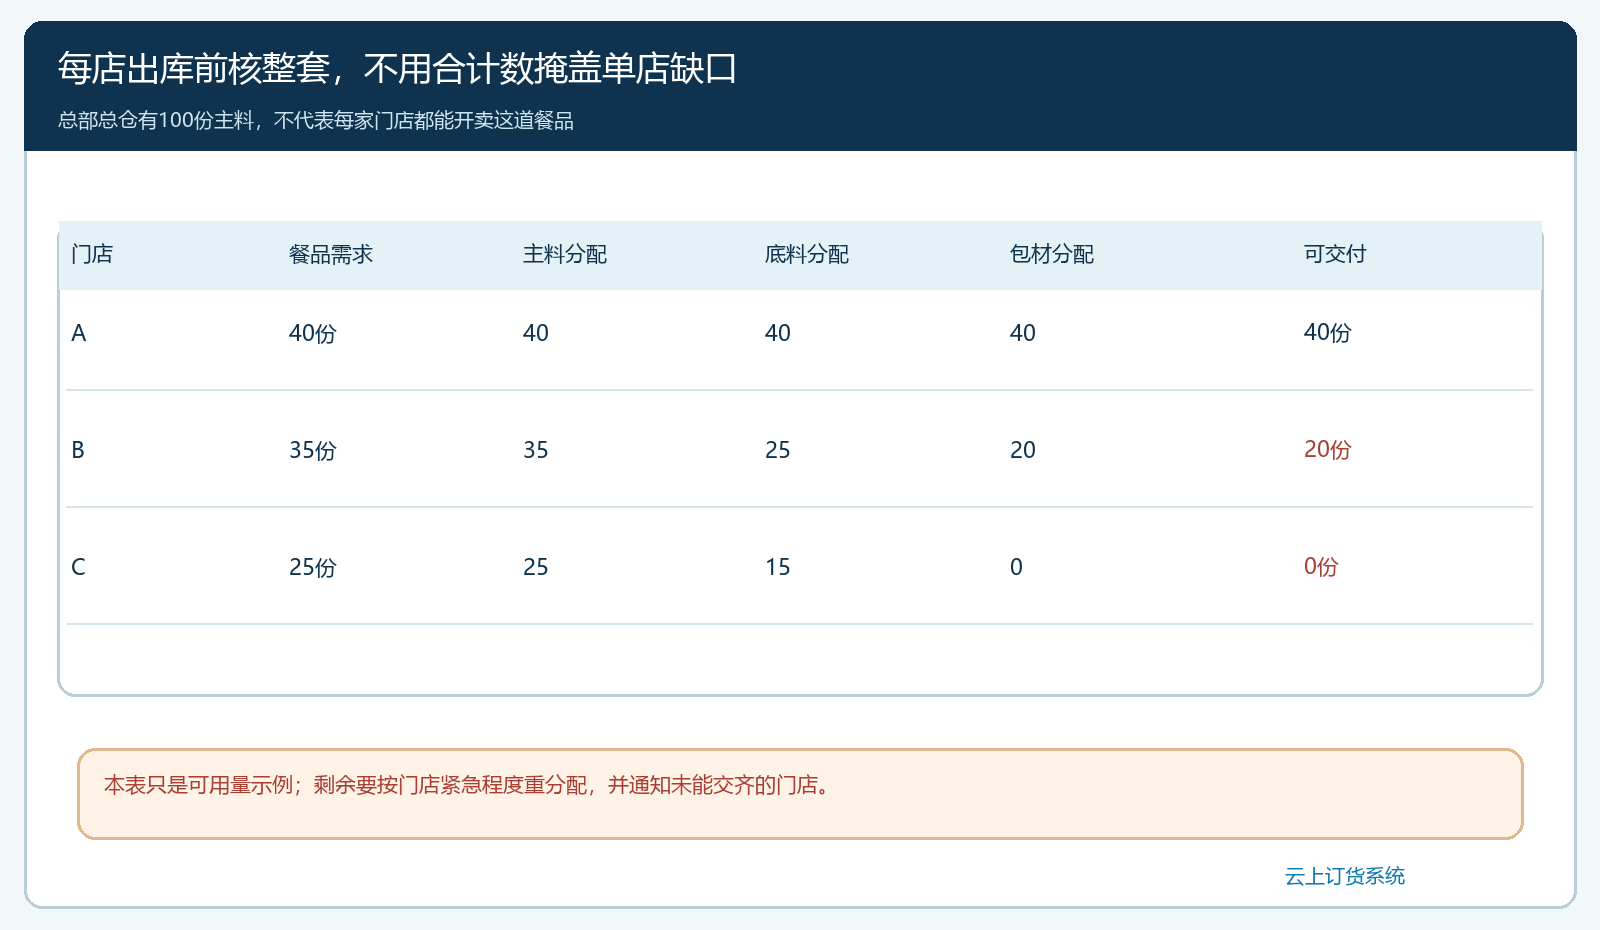Image resolution: width=1600 pixels, height=930 pixels.
Task: Select store B row label
Action: coord(78,450)
